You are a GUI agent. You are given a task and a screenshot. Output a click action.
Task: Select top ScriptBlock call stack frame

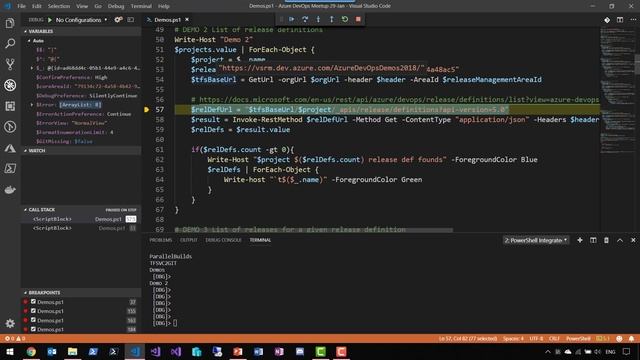81,219
